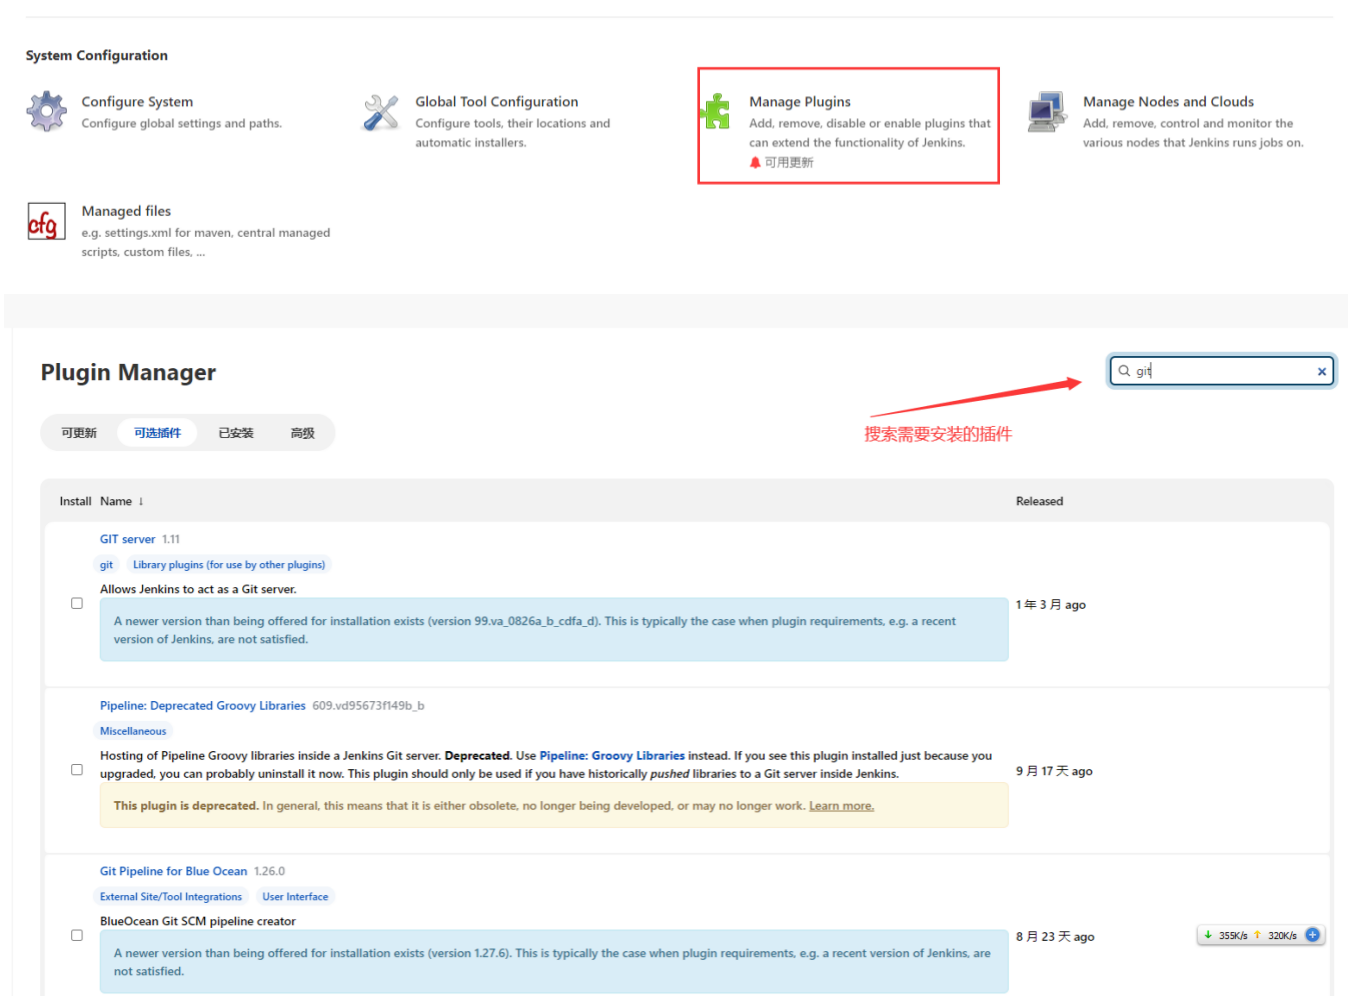Click the red bell update notification icon
This screenshot has height=1008, width=1348.
point(755,162)
